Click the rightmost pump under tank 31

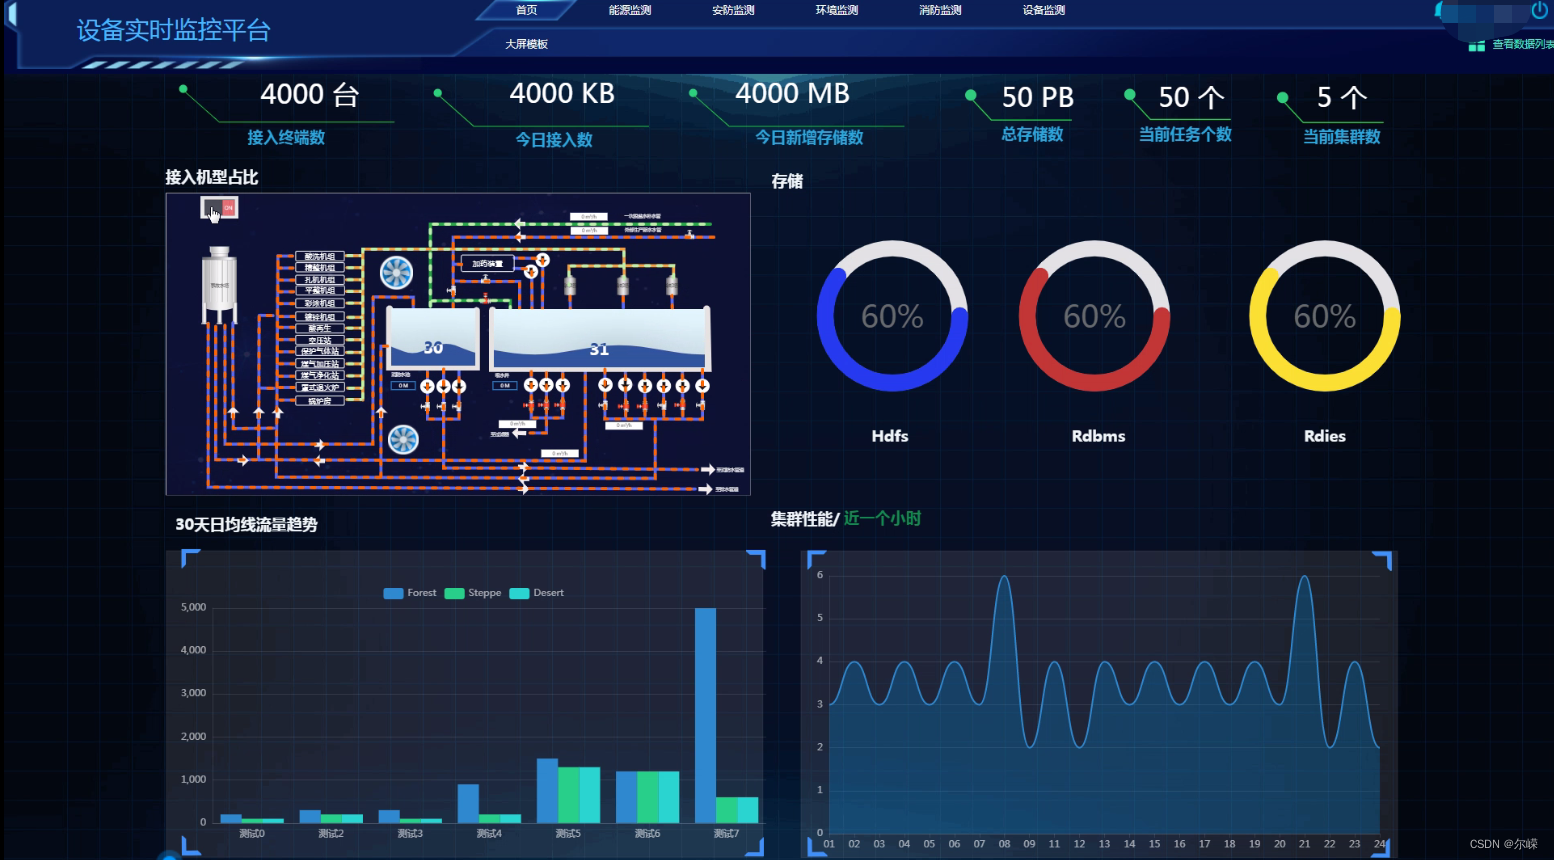(702, 386)
